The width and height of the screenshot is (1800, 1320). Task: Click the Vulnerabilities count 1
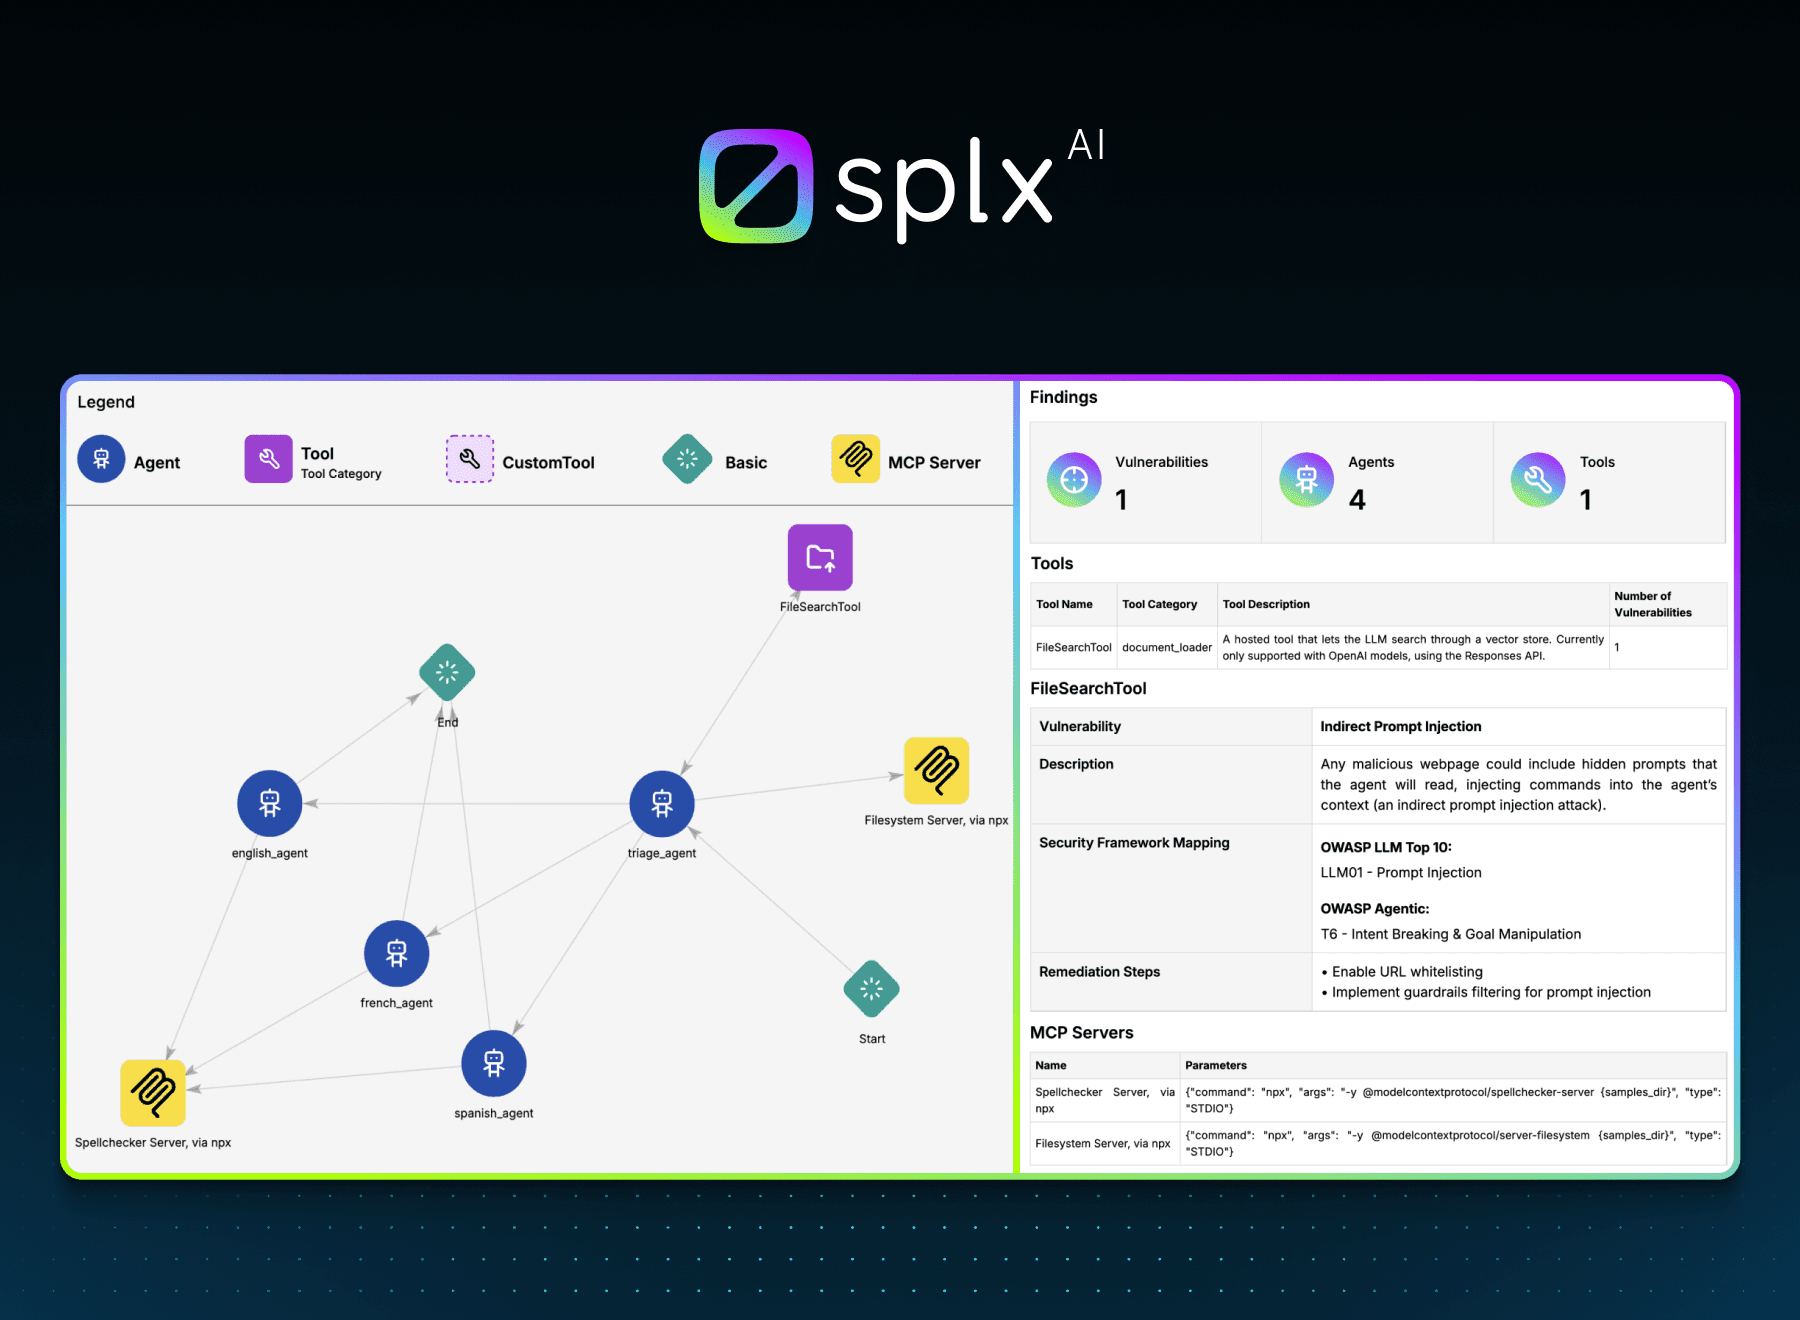pos(1121,499)
